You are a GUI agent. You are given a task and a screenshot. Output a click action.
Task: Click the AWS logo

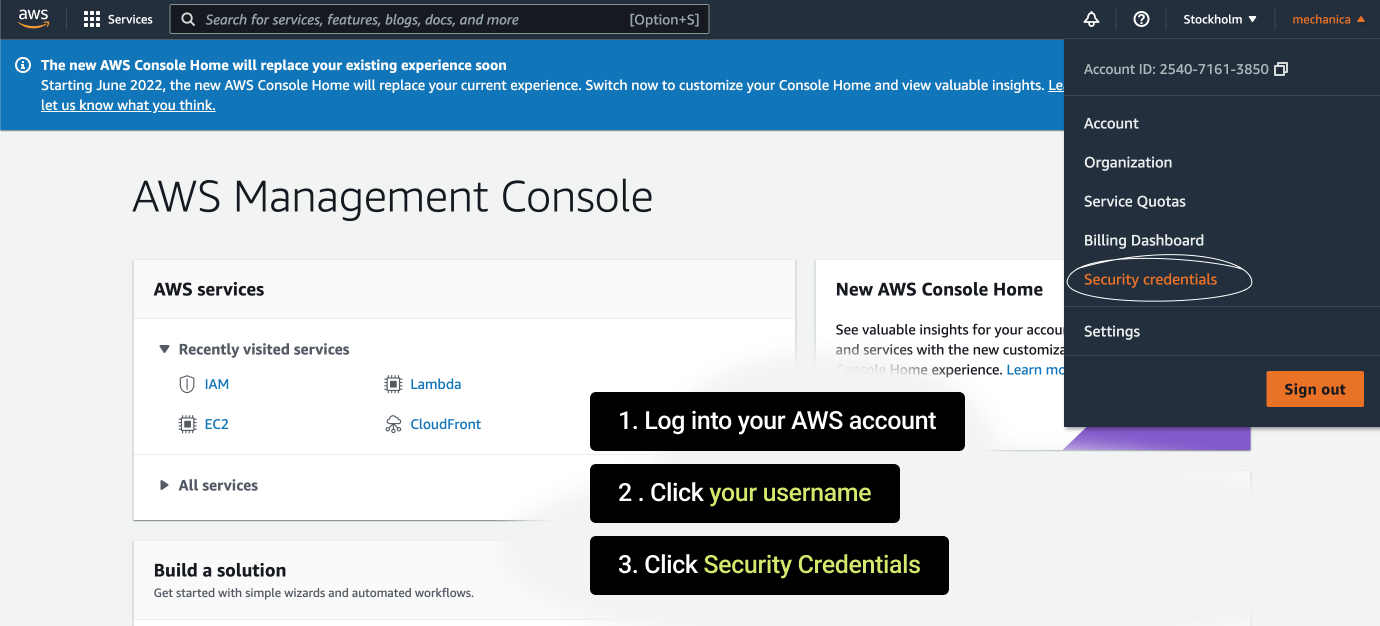point(33,19)
